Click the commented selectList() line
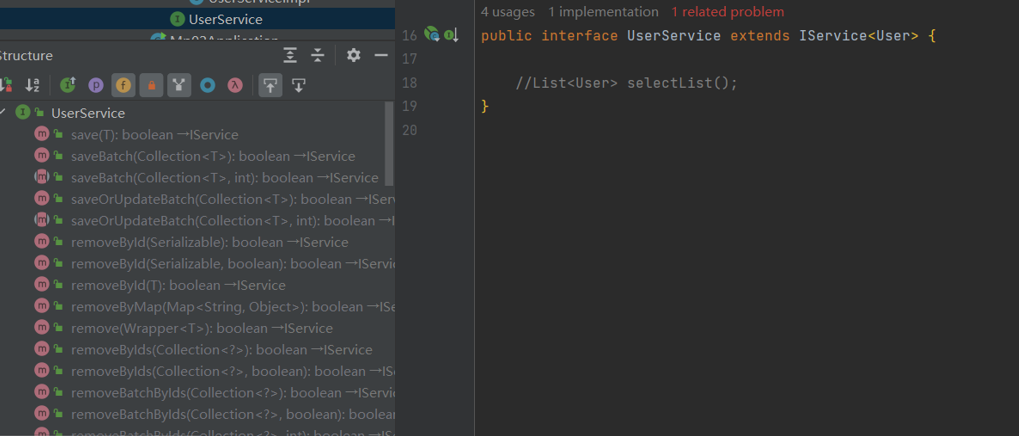The image size is (1019, 436). click(x=626, y=83)
